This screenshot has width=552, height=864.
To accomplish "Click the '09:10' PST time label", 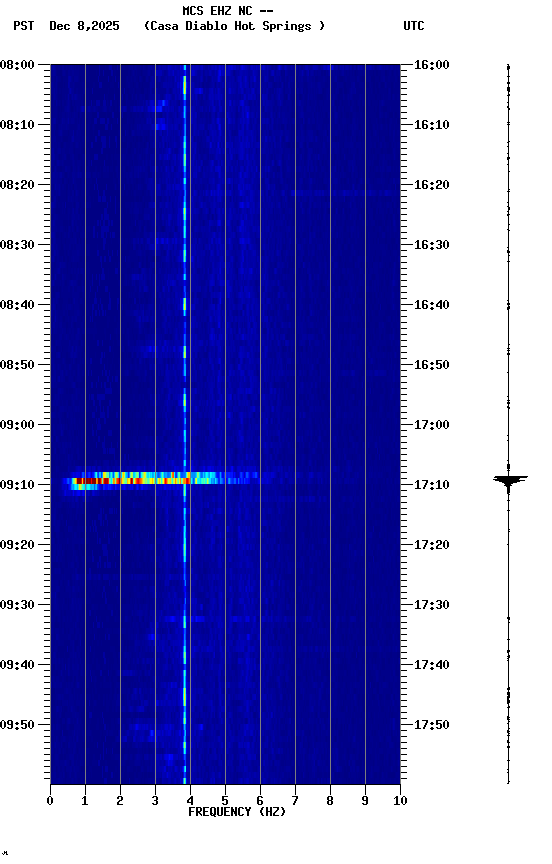I will pos(17,485).
